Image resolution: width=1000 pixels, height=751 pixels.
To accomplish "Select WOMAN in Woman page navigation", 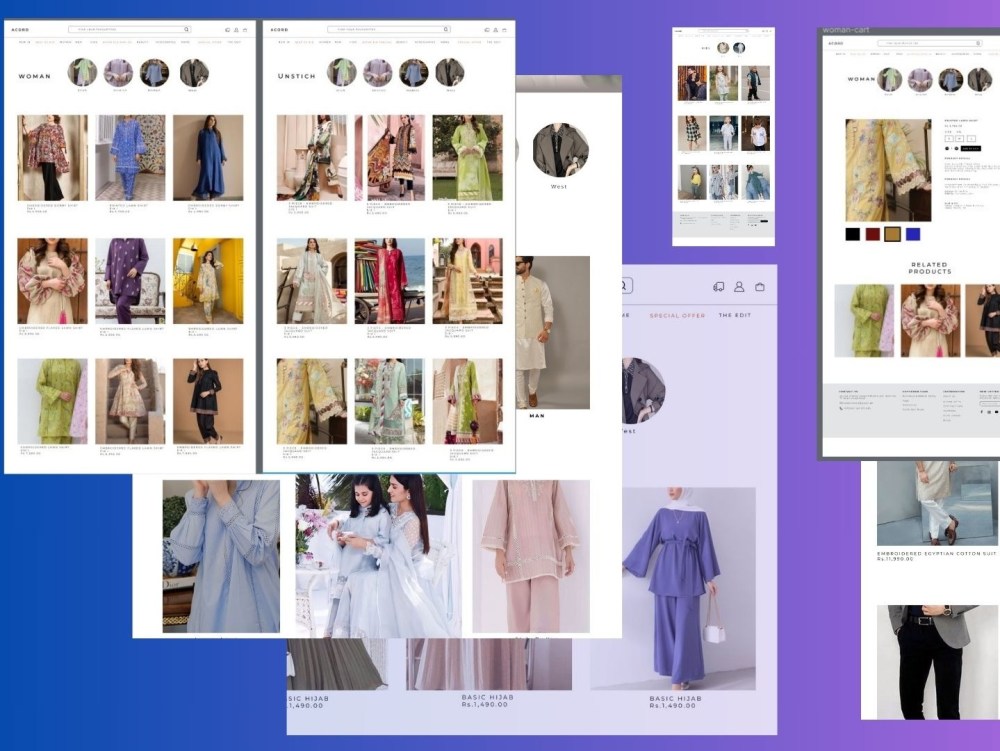I will click(66, 42).
